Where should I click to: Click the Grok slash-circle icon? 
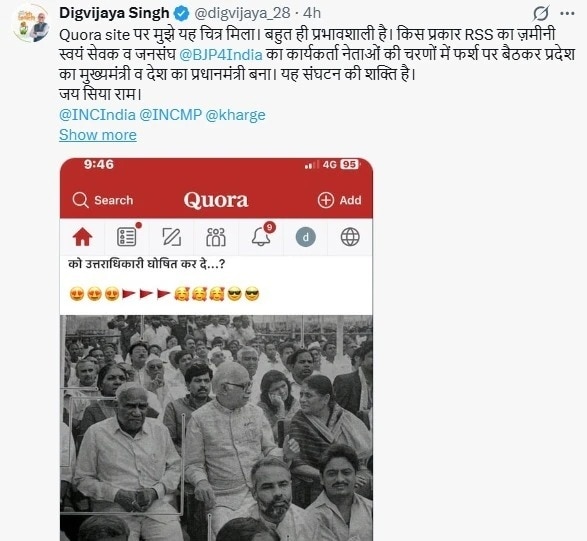coord(541,14)
